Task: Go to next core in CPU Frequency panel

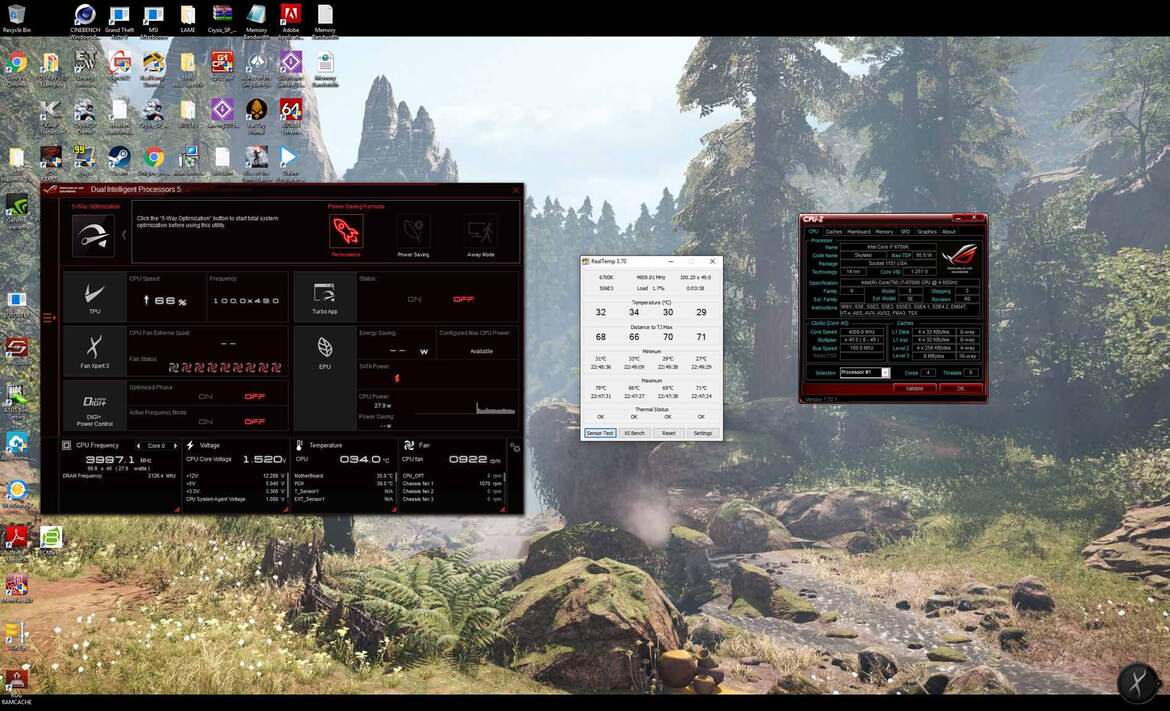Action: click(x=175, y=445)
